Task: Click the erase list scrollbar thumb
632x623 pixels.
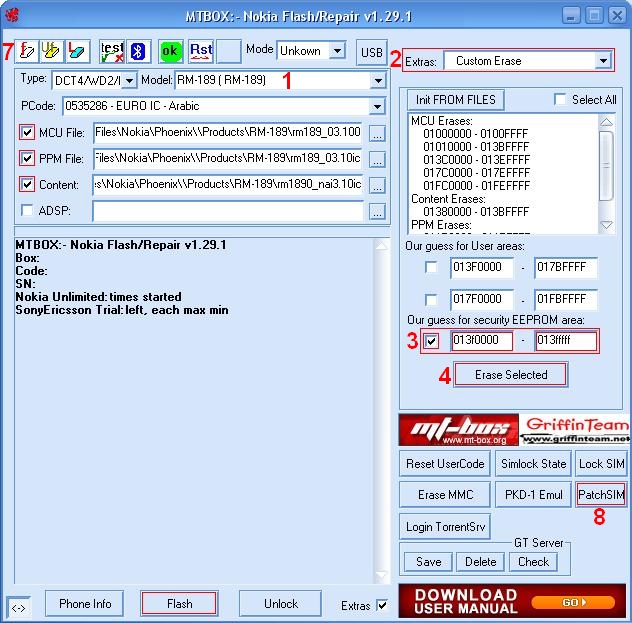Action: tap(606, 165)
